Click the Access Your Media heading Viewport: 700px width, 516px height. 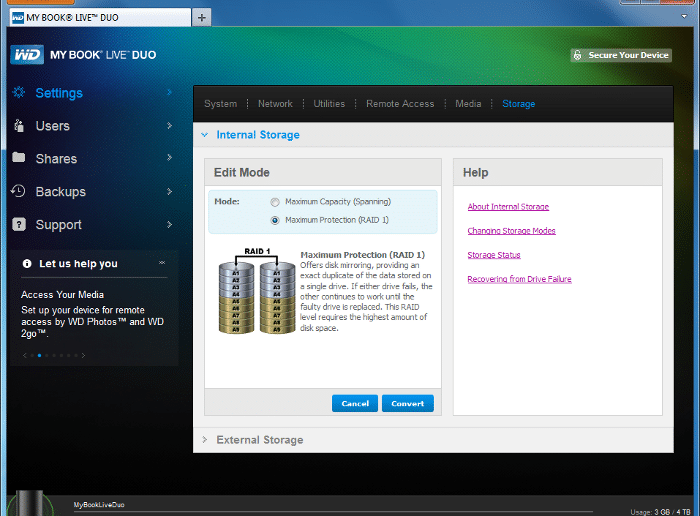click(x=62, y=295)
